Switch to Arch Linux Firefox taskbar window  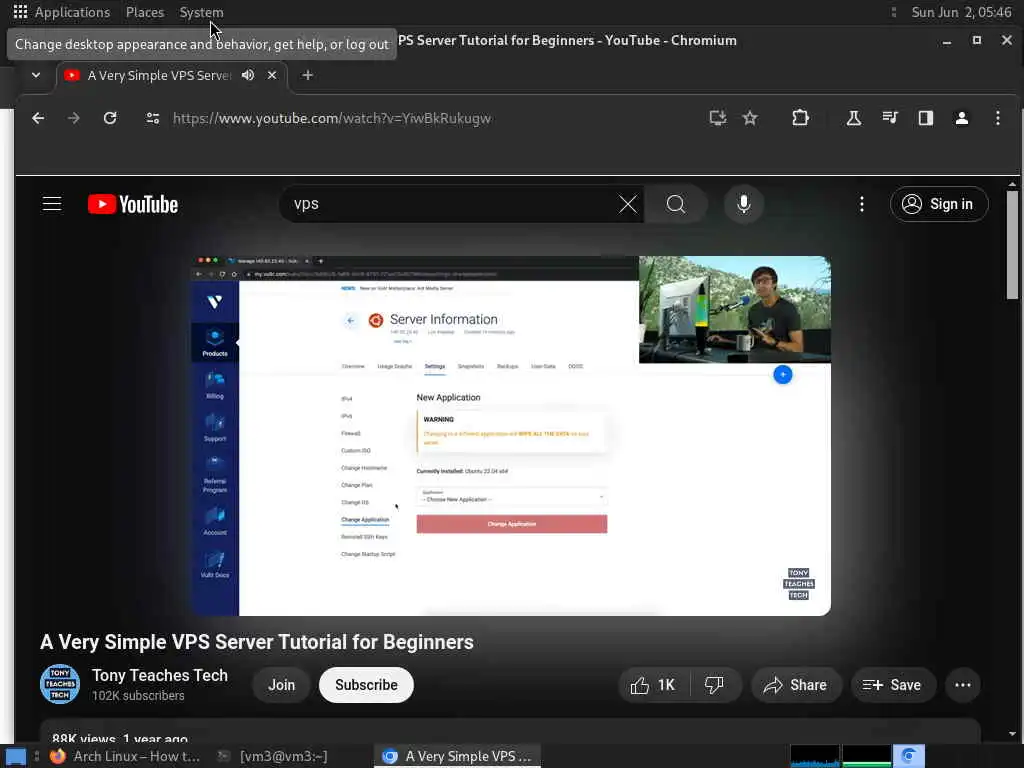point(125,756)
